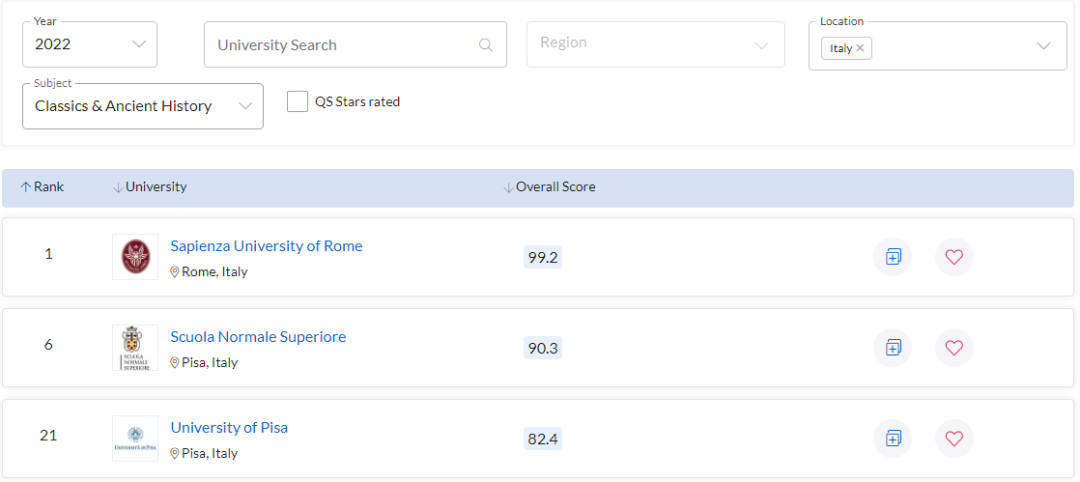Screen dimensions: 1080x482
Task: Open Sapienza University of Rome link
Action: point(266,246)
